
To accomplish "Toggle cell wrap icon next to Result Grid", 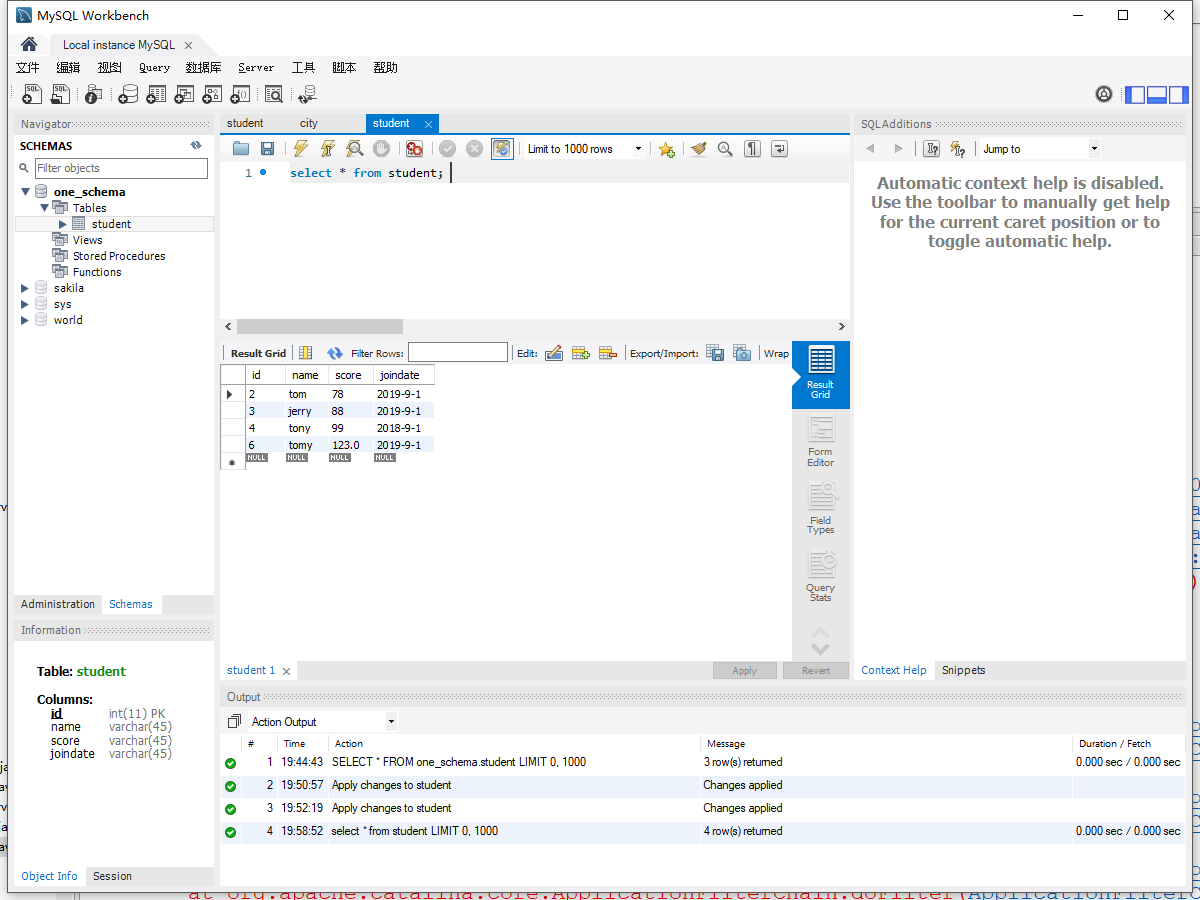I will [306, 353].
